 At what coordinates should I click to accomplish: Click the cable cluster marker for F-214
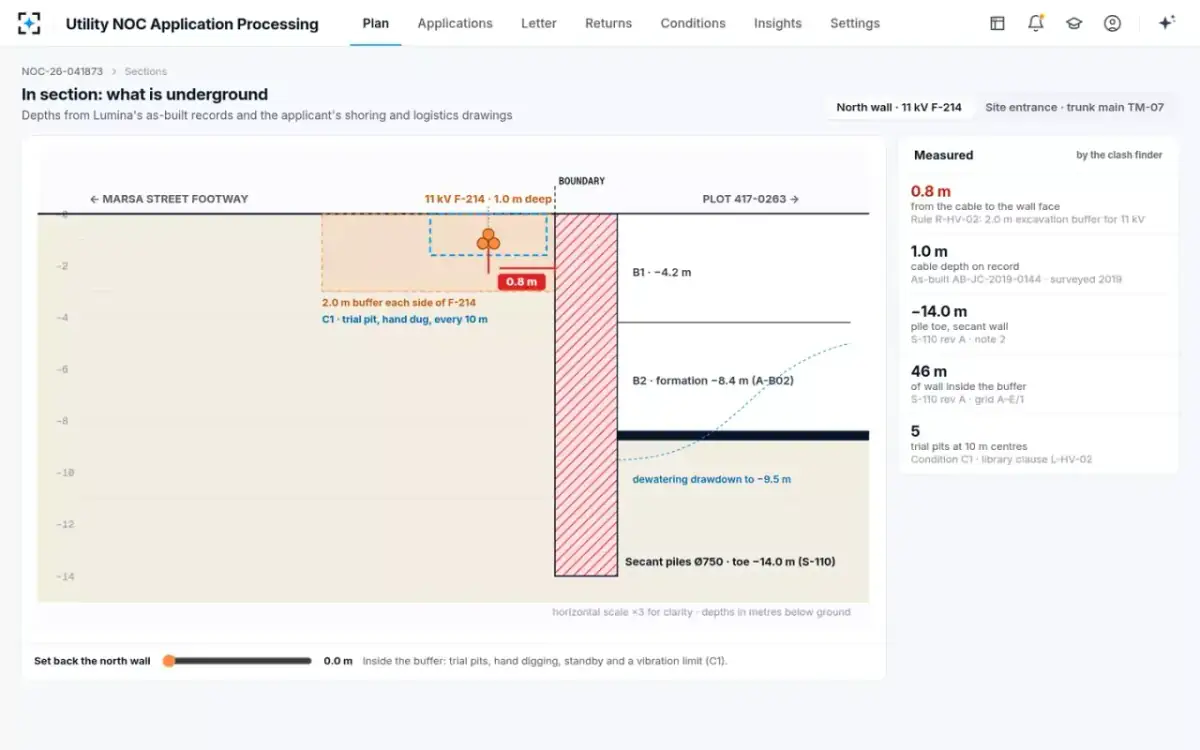(488, 240)
